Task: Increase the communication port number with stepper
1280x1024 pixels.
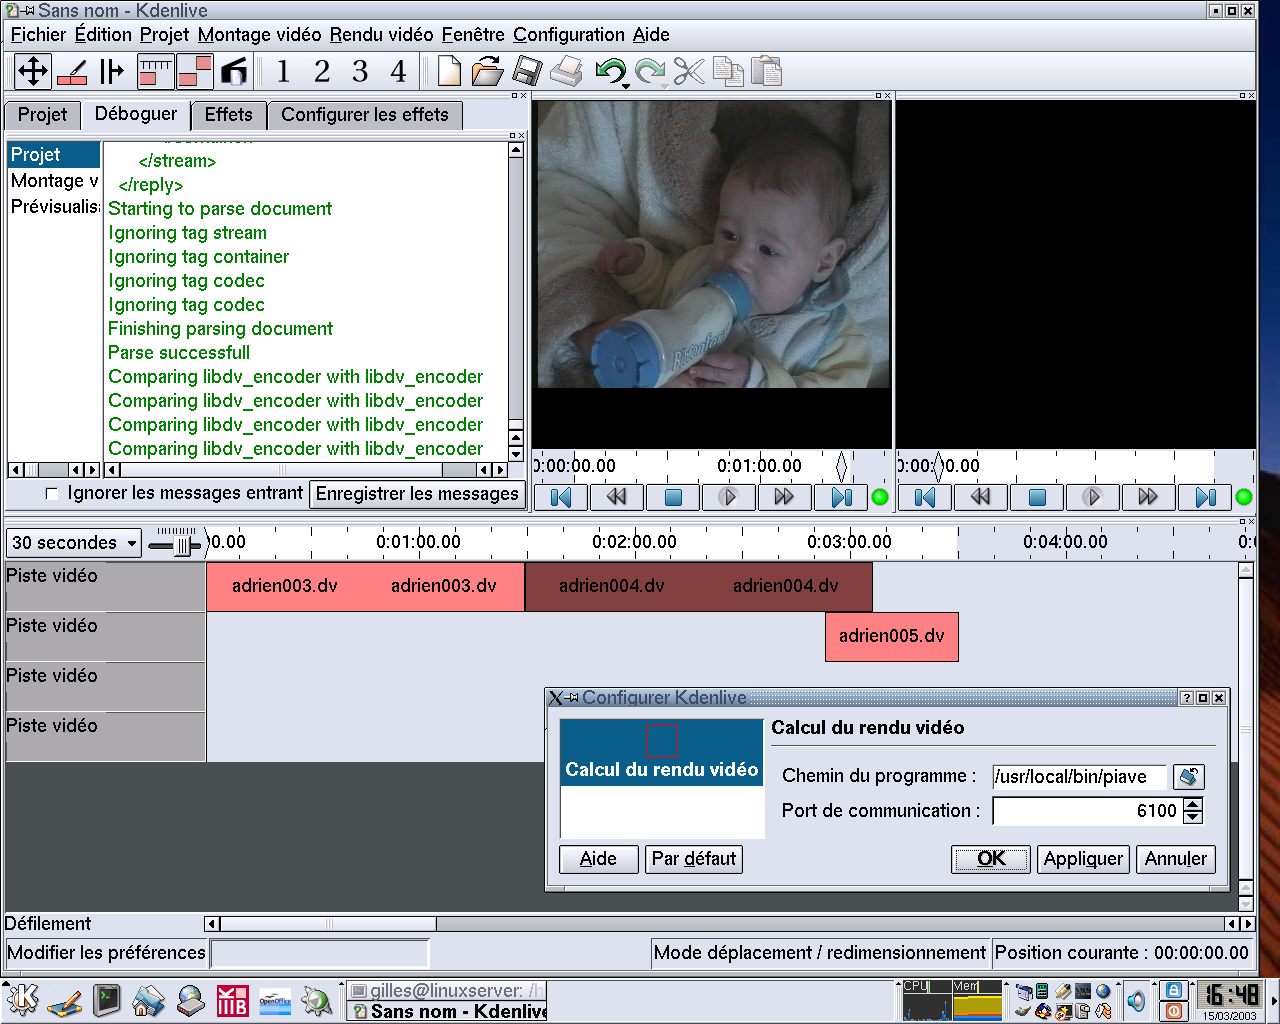Action: coord(1193,804)
